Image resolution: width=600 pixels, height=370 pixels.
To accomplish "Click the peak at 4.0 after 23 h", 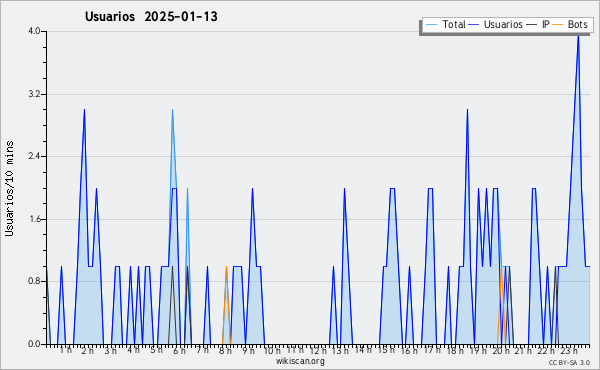I will (x=578, y=36).
